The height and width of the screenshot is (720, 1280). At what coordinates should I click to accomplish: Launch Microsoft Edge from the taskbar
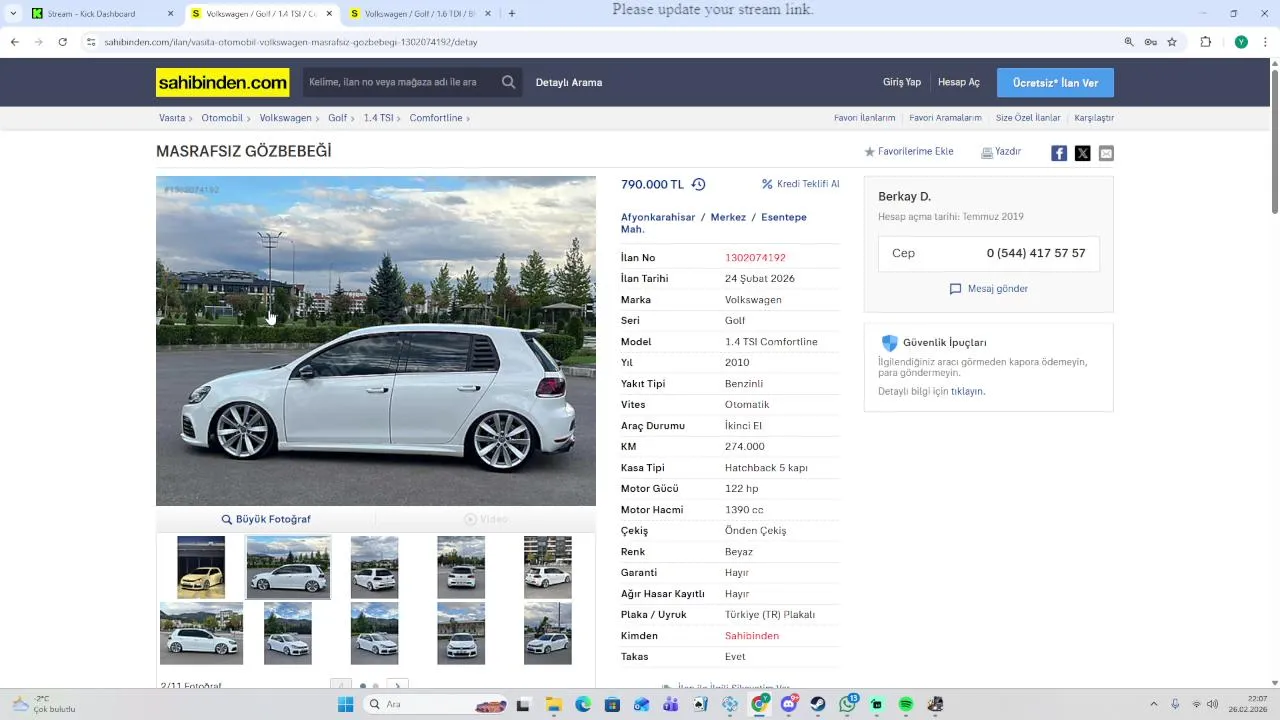583,704
